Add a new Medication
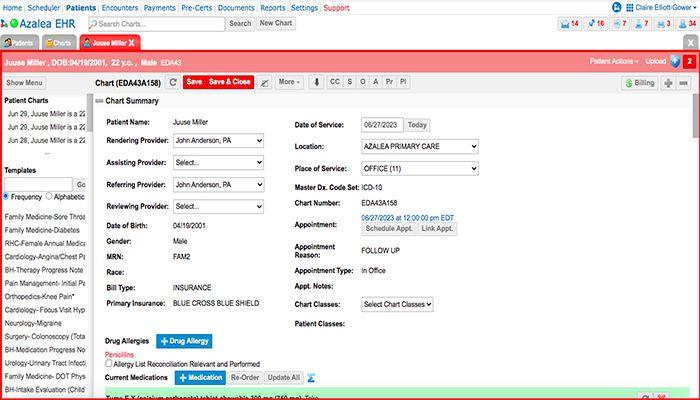The height and width of the screenshot is (400, 700). click(x=200, y=378)
